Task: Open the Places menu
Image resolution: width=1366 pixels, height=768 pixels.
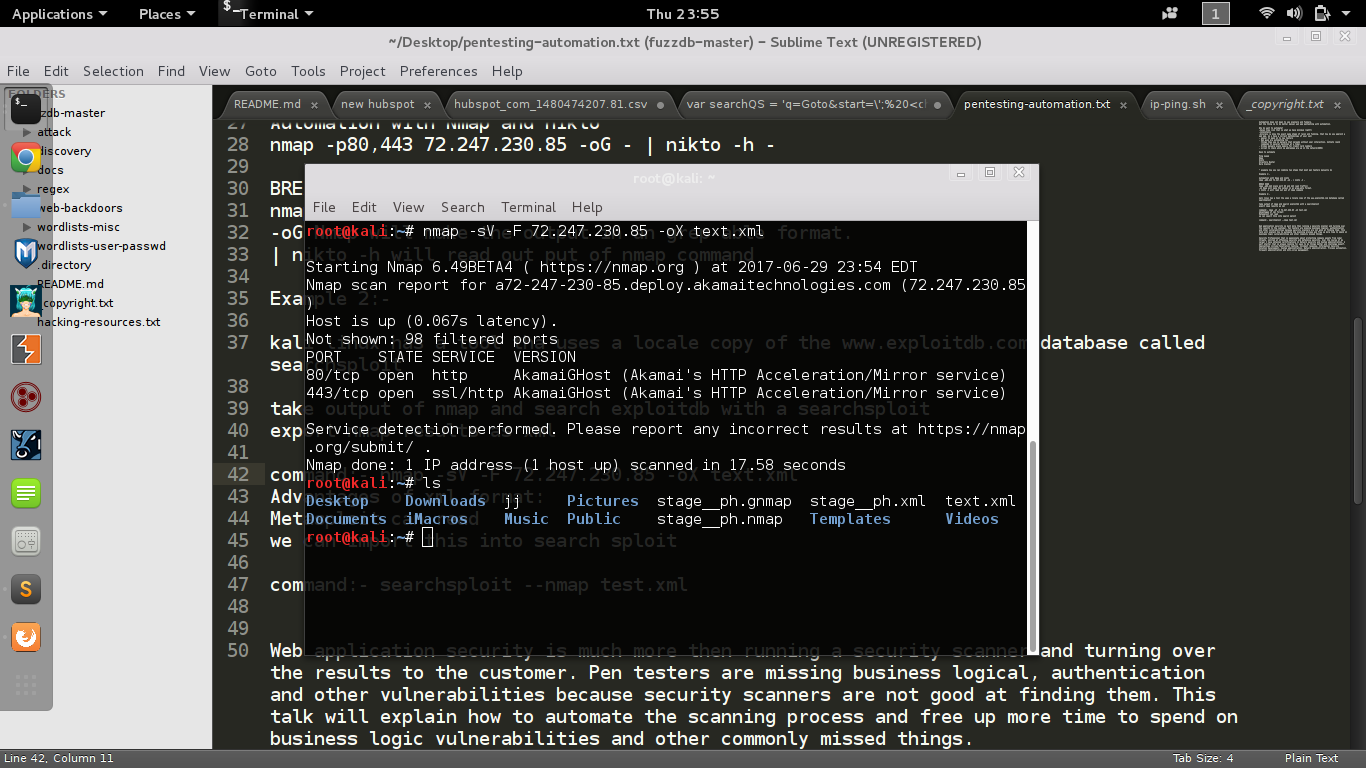Action: 166,13
